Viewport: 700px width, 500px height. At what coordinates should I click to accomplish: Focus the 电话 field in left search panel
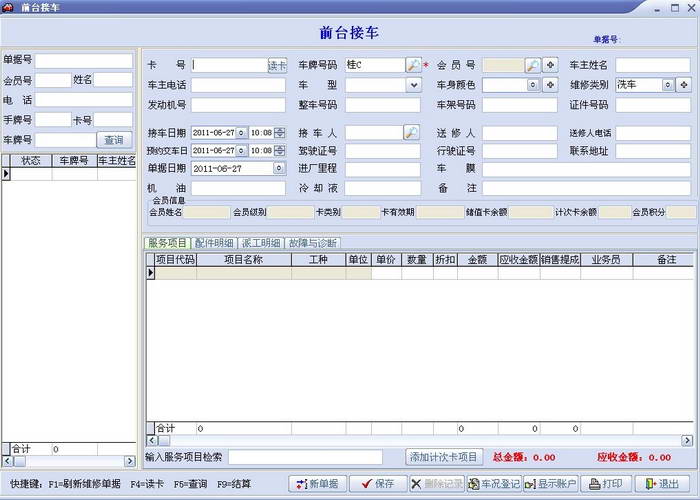click(84, 100)
